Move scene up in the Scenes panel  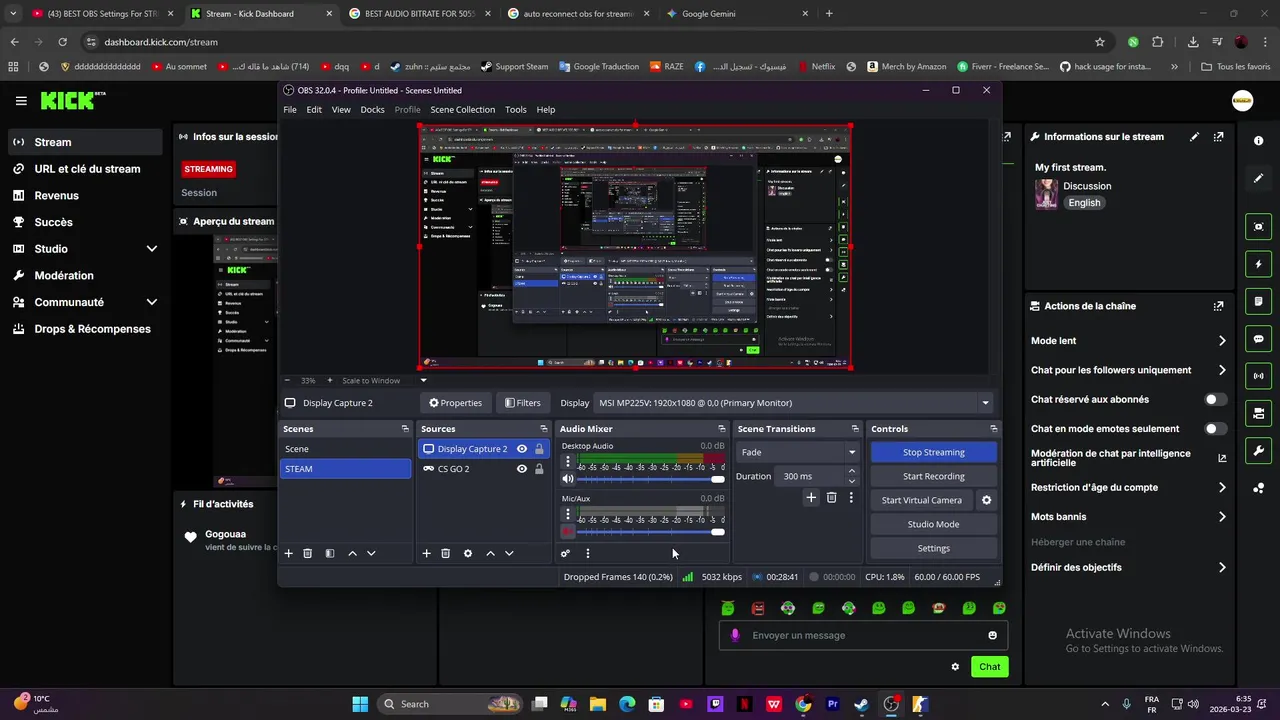click(x=352, y=553)
